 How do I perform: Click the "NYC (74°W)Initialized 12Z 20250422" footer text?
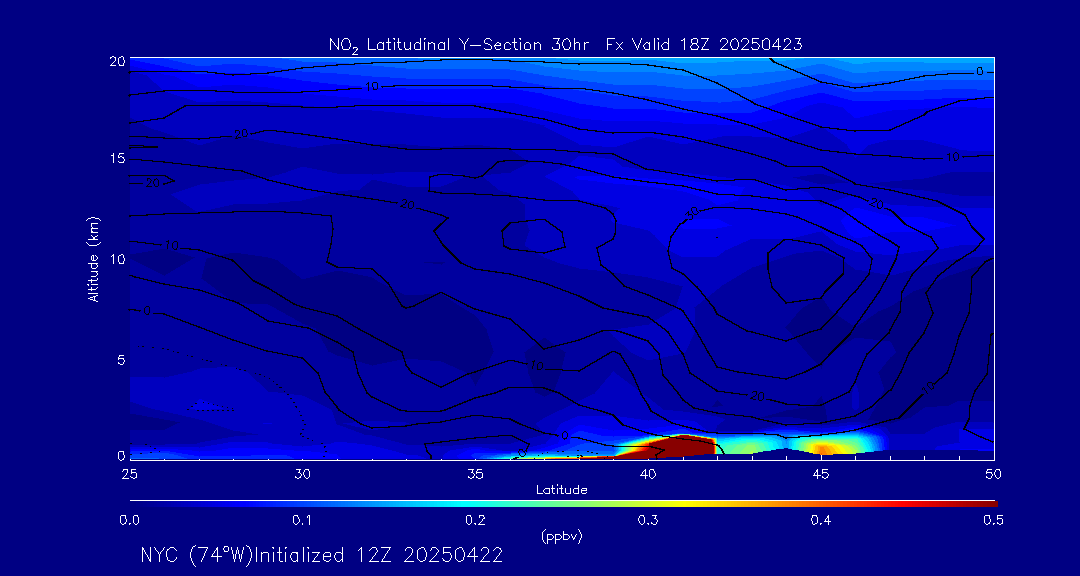point(321,555)
